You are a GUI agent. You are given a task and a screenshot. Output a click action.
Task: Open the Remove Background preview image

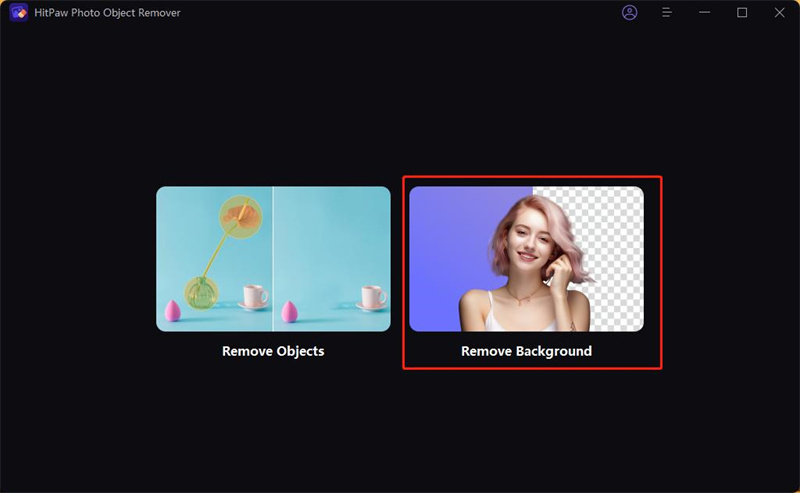pyautogui.click(x=526, y=259)
